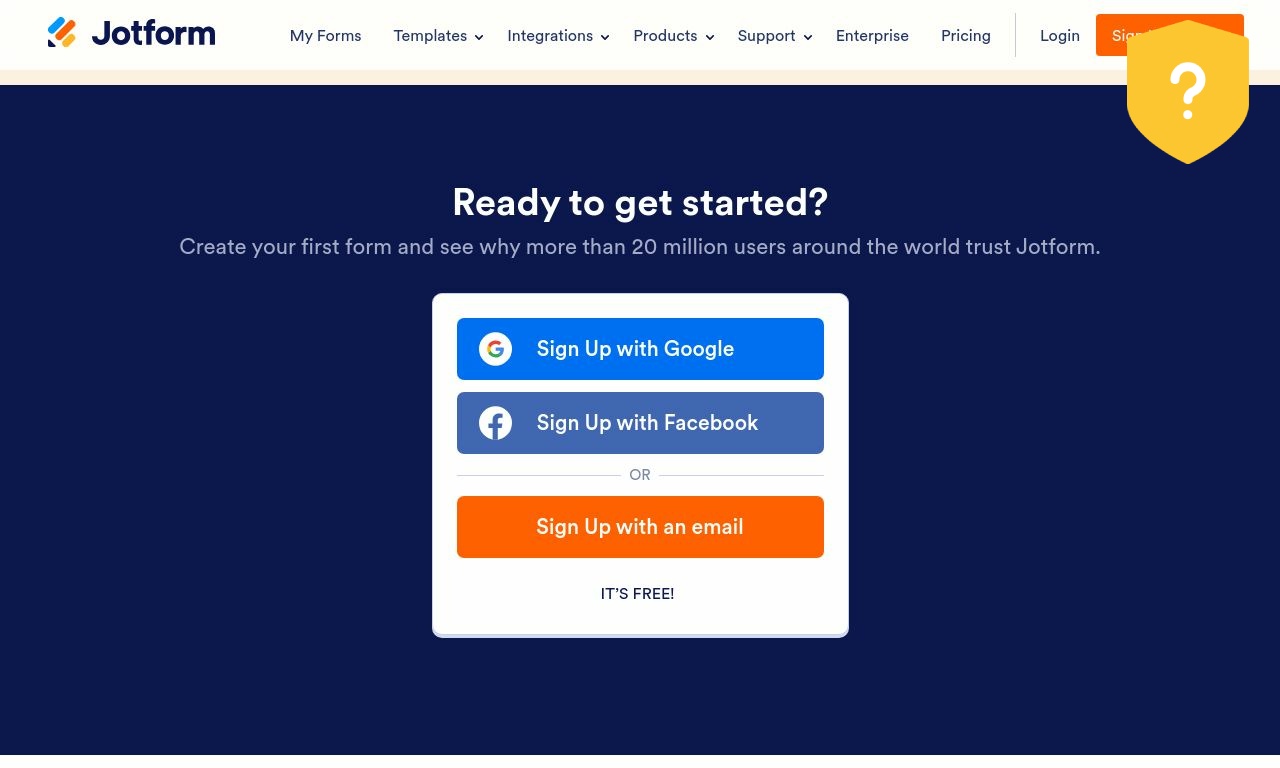Click the Sign Up with Google button
1280x768 pixels.
click(x=640, y=349)
